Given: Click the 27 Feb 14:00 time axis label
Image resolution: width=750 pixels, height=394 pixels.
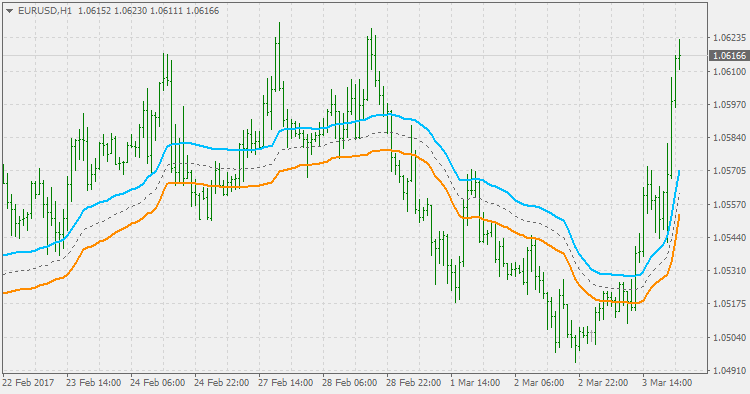Looking at the screenshot, I should (286, 383).
